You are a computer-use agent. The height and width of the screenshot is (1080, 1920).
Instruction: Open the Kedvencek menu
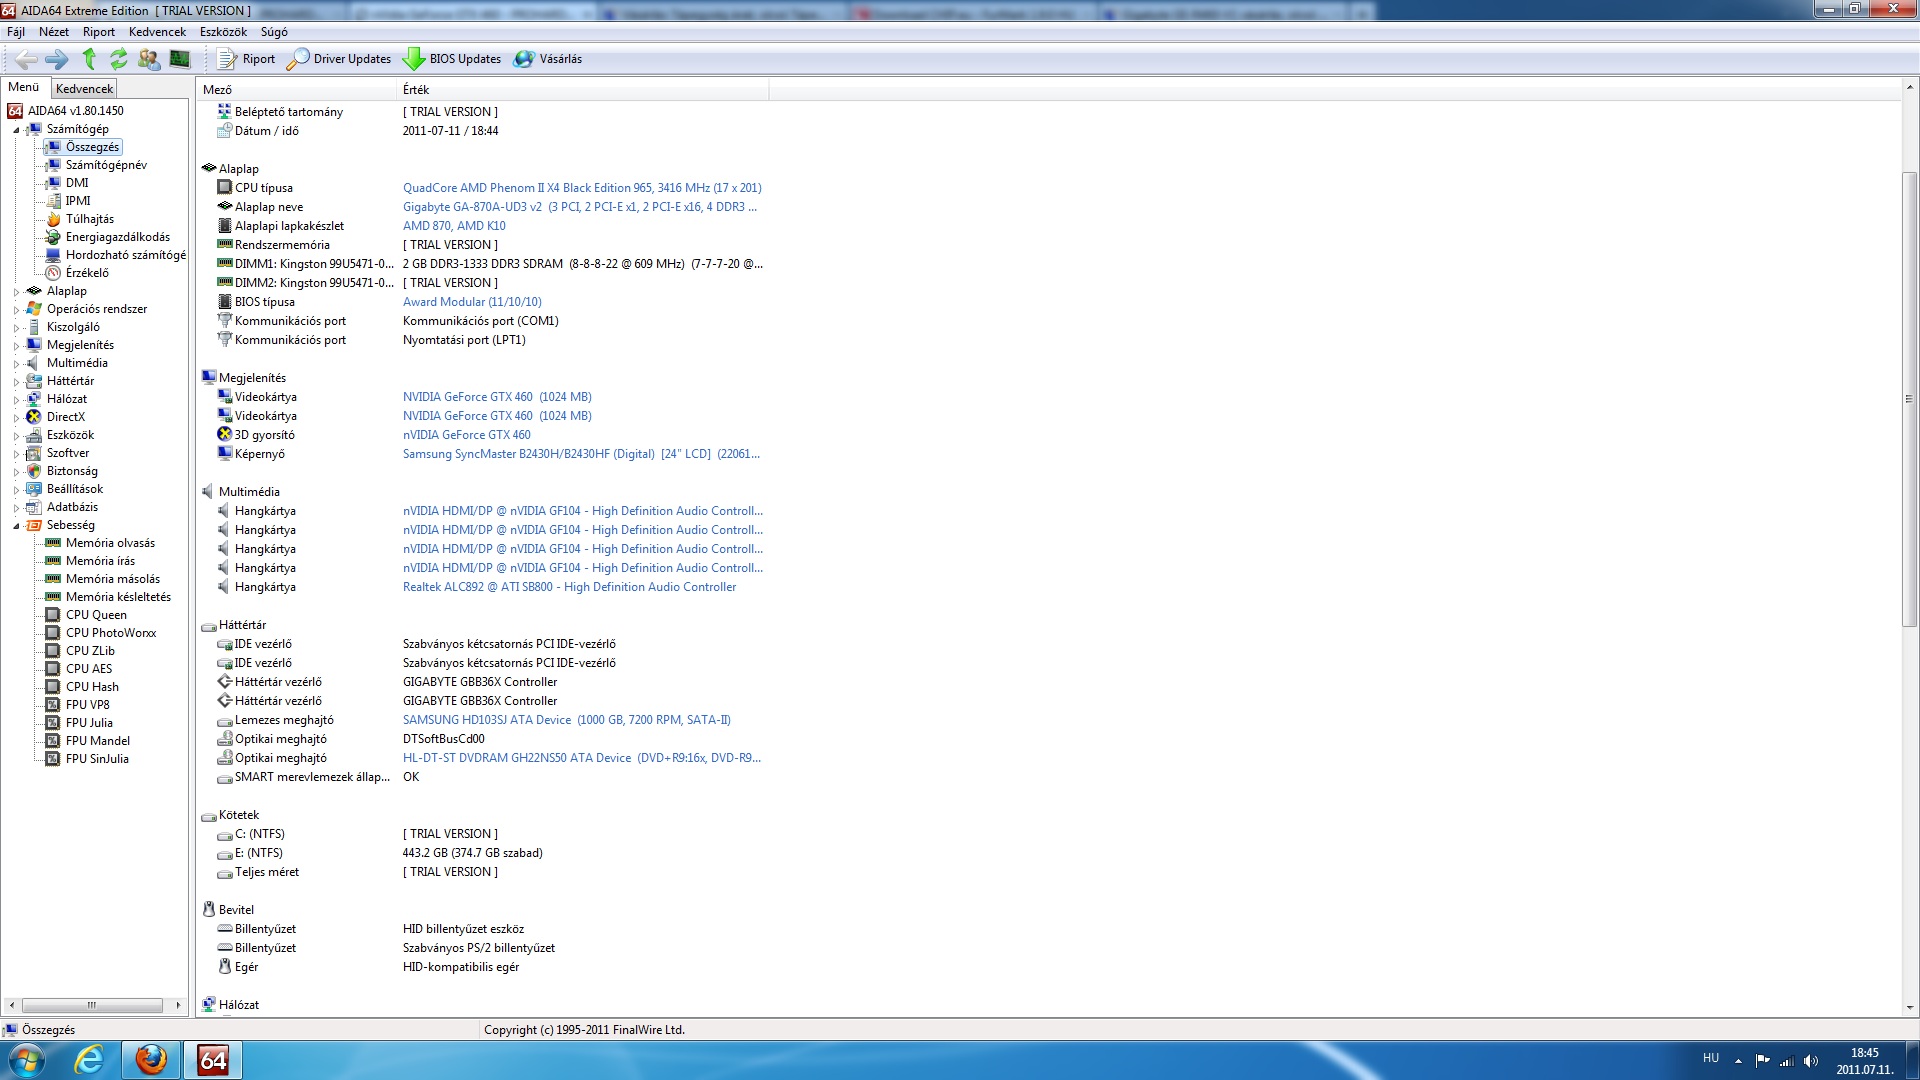[x=157, y=32]
